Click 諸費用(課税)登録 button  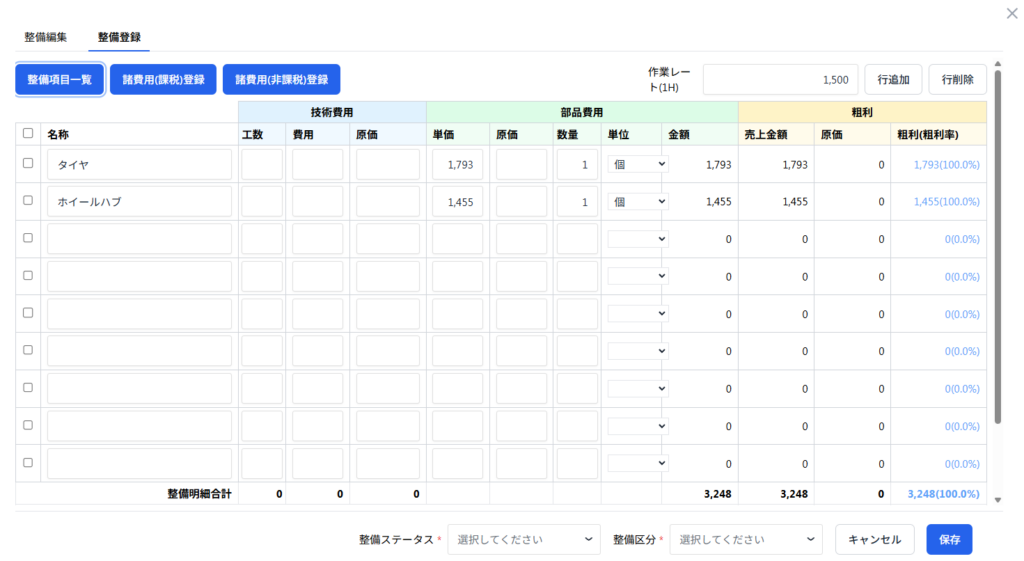(x=163, y=79)
